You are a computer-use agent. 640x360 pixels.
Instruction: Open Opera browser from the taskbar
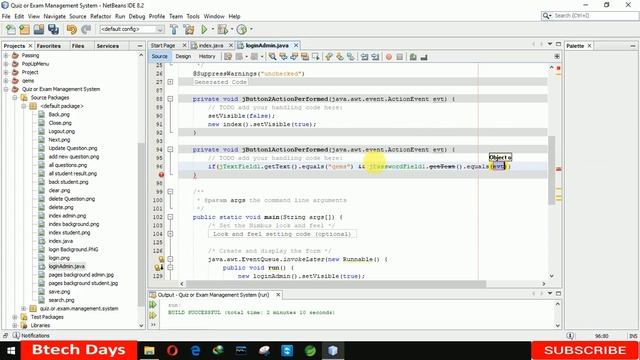(172, 351)
